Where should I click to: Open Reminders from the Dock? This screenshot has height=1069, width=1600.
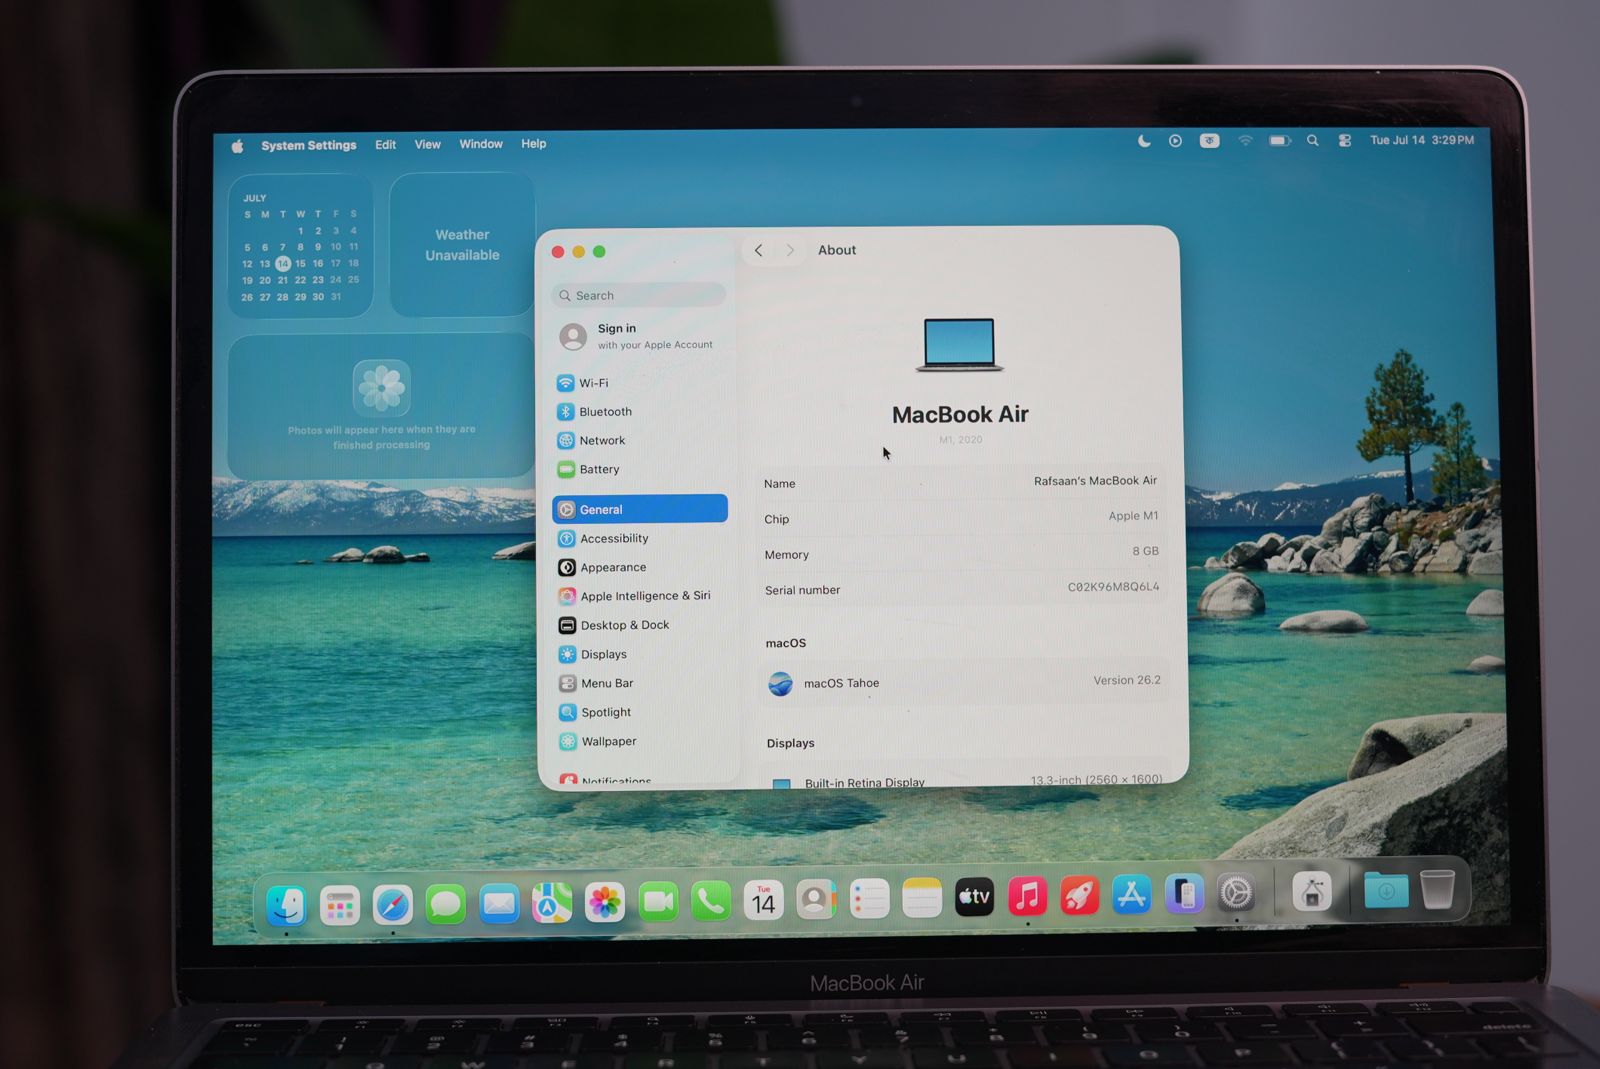(x=870, y=899)
